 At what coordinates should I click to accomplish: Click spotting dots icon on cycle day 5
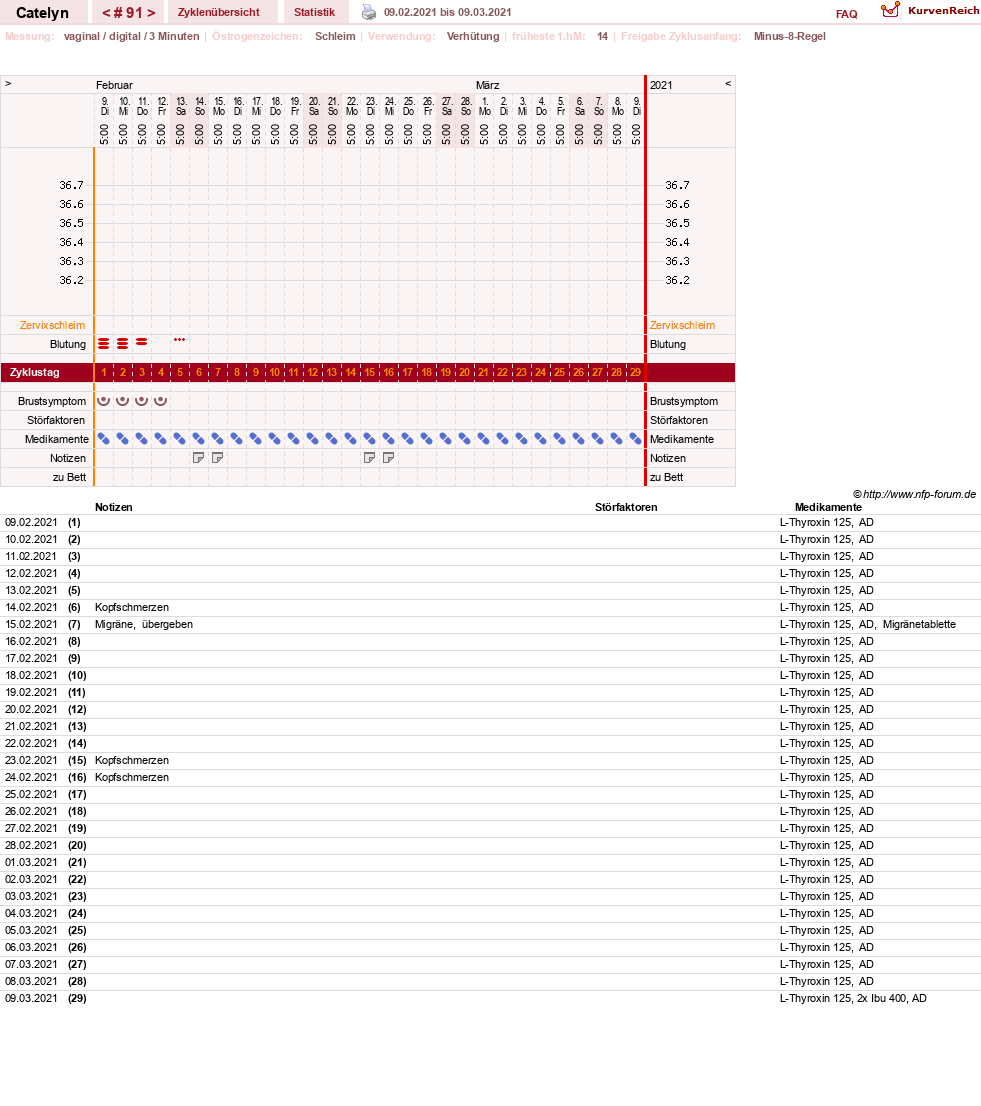(x=179, y=339)
